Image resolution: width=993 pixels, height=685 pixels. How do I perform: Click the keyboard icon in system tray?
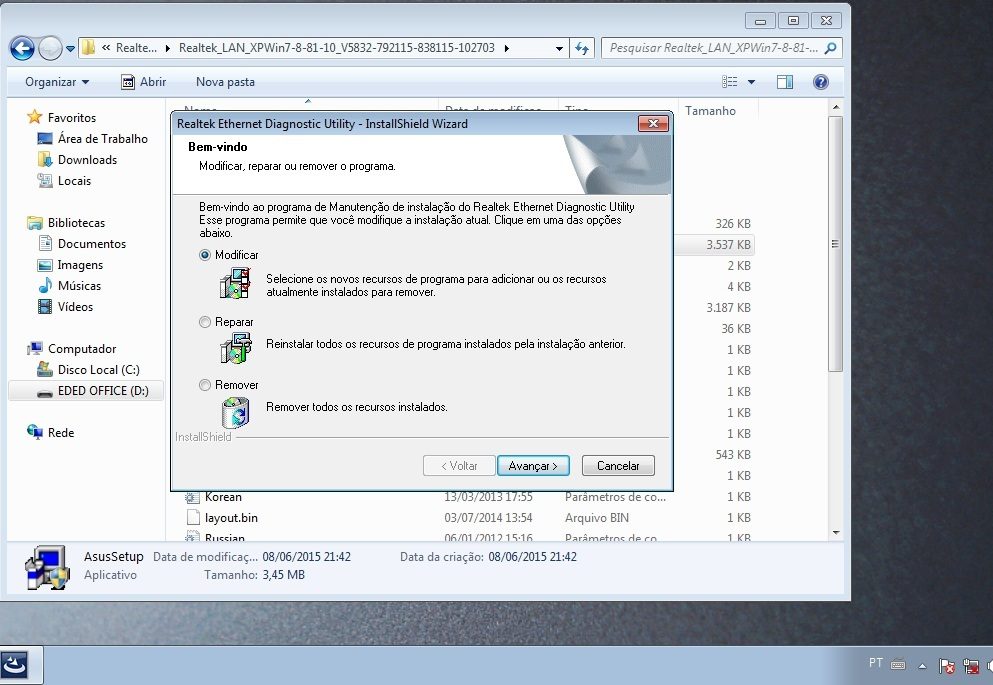tap(897, 665)
